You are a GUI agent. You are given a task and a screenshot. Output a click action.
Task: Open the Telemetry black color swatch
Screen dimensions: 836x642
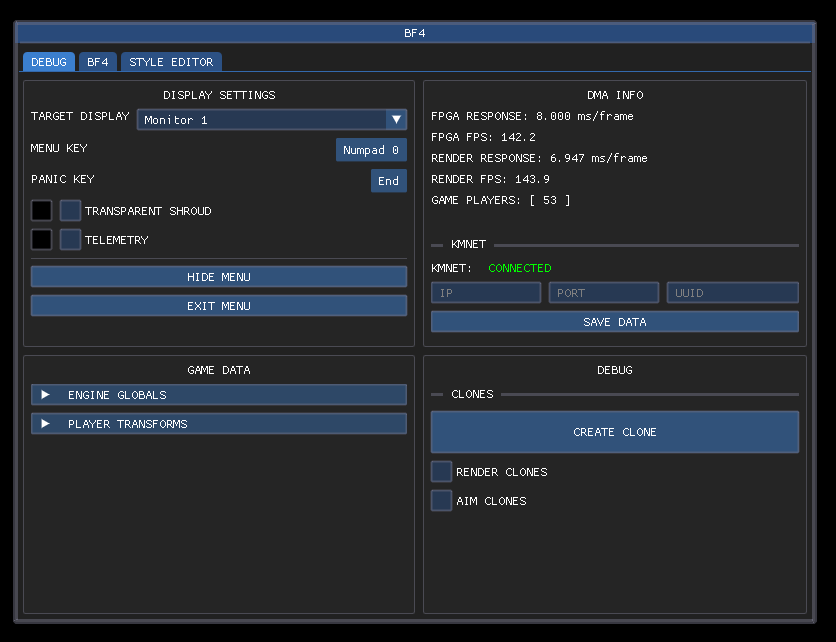[42, 239]
